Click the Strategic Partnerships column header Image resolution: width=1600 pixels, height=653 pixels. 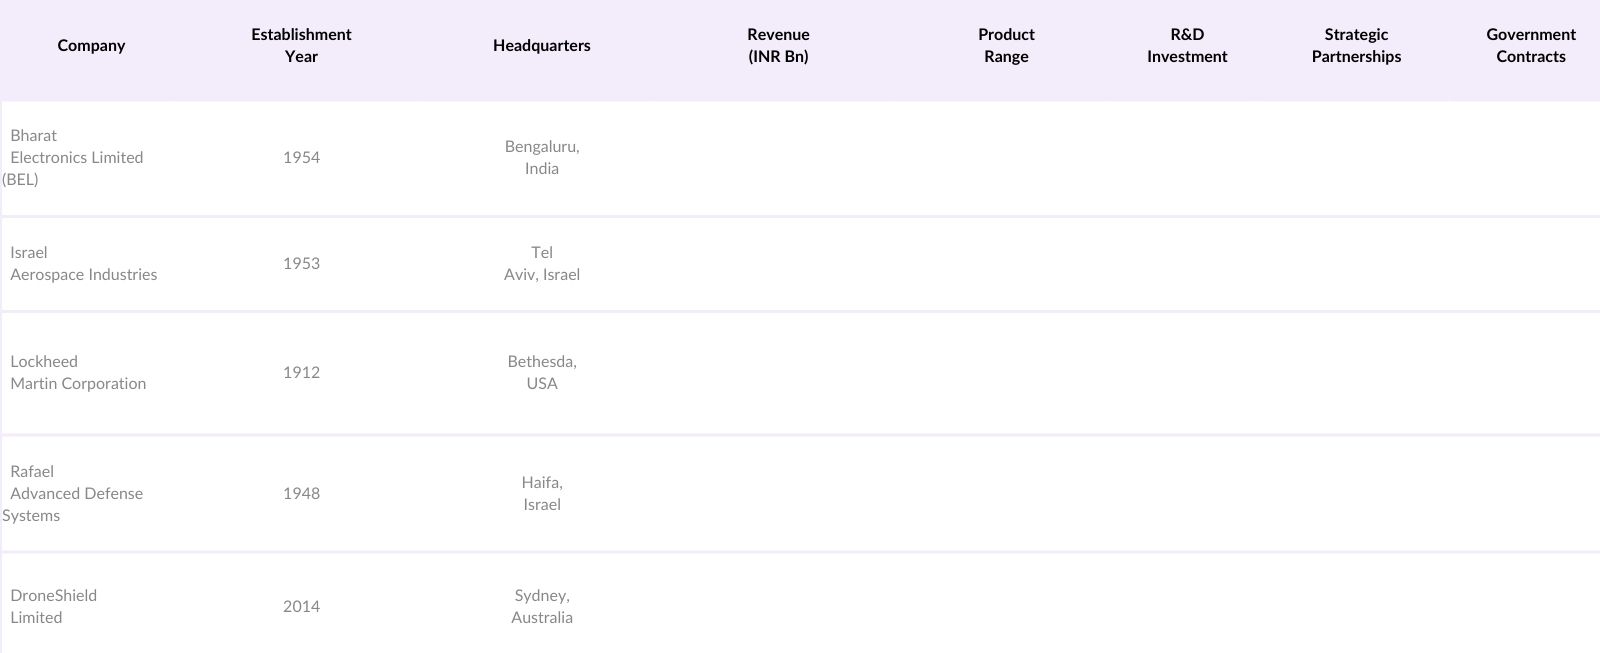point(1356,45)
